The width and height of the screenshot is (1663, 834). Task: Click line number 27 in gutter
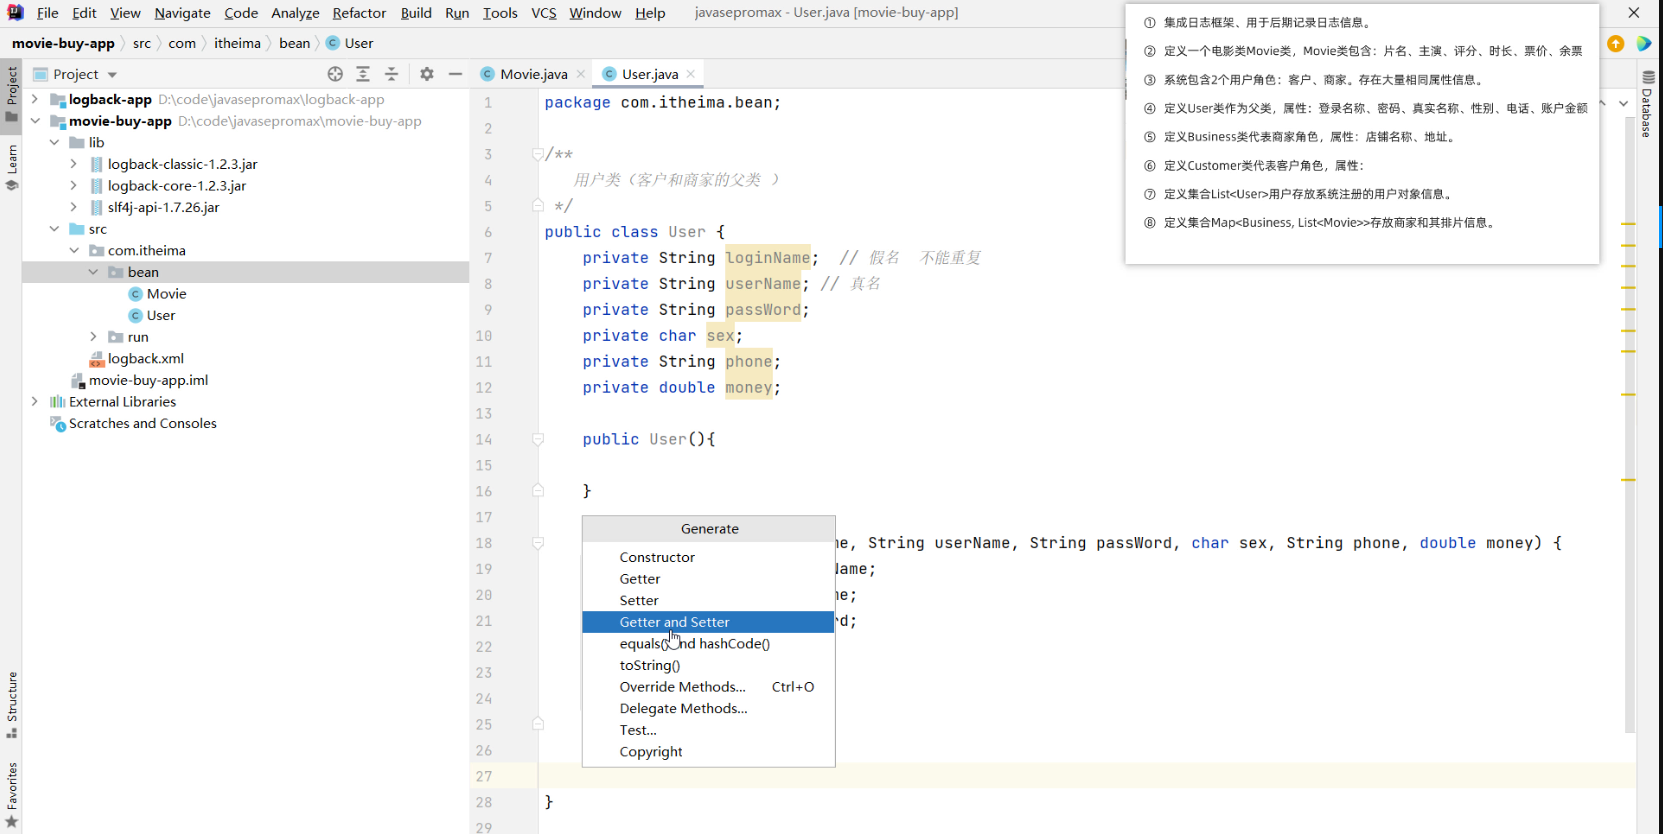click(484, 776)
